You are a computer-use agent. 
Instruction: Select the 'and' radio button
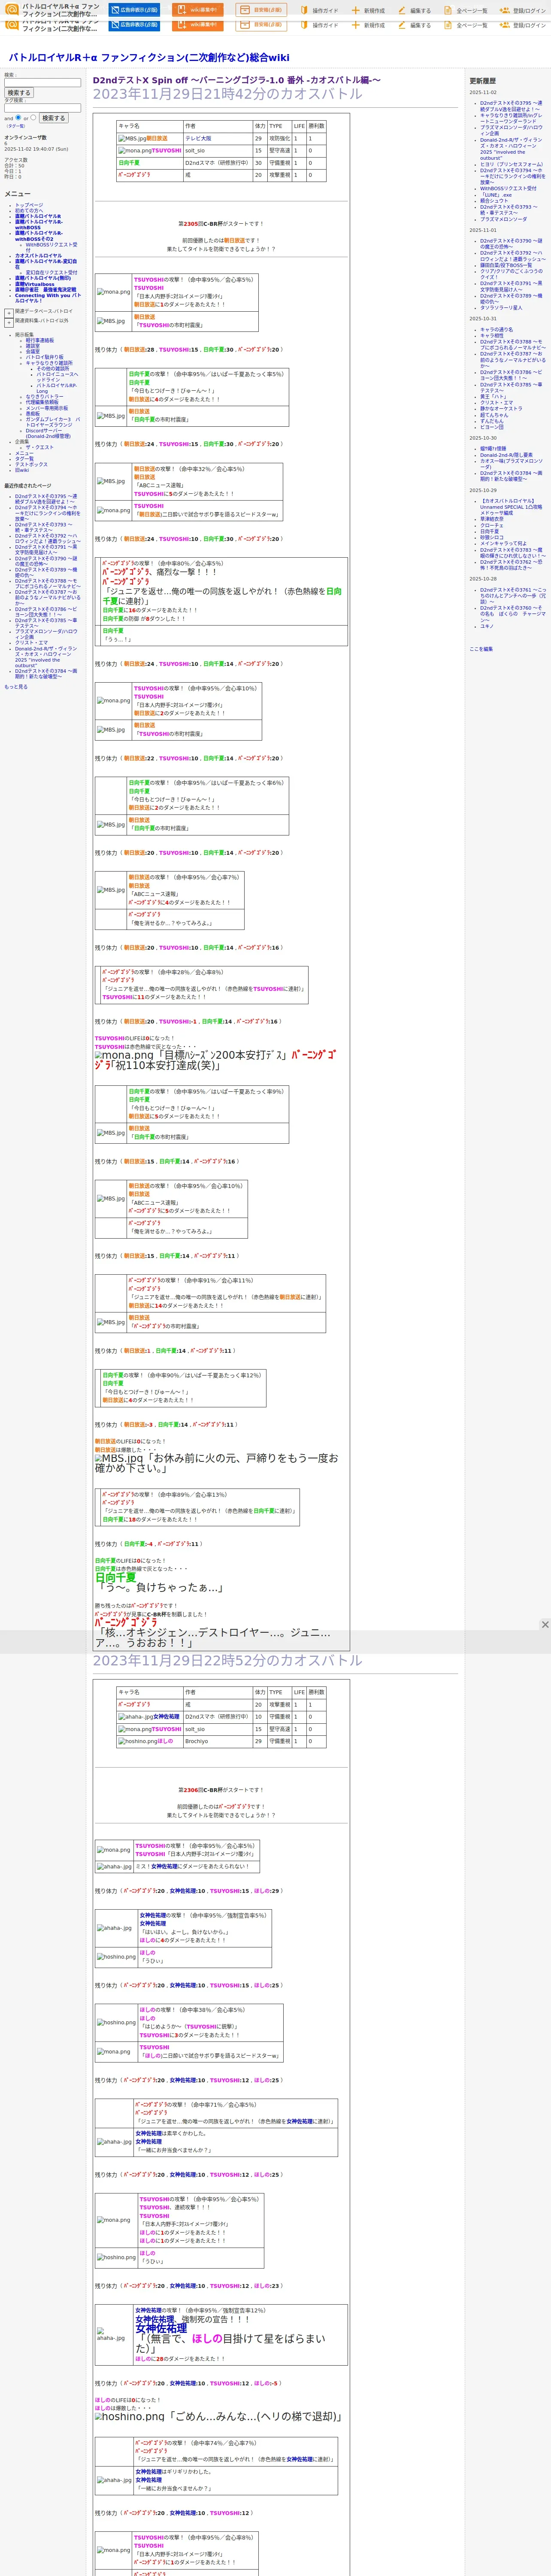point(19,118)
